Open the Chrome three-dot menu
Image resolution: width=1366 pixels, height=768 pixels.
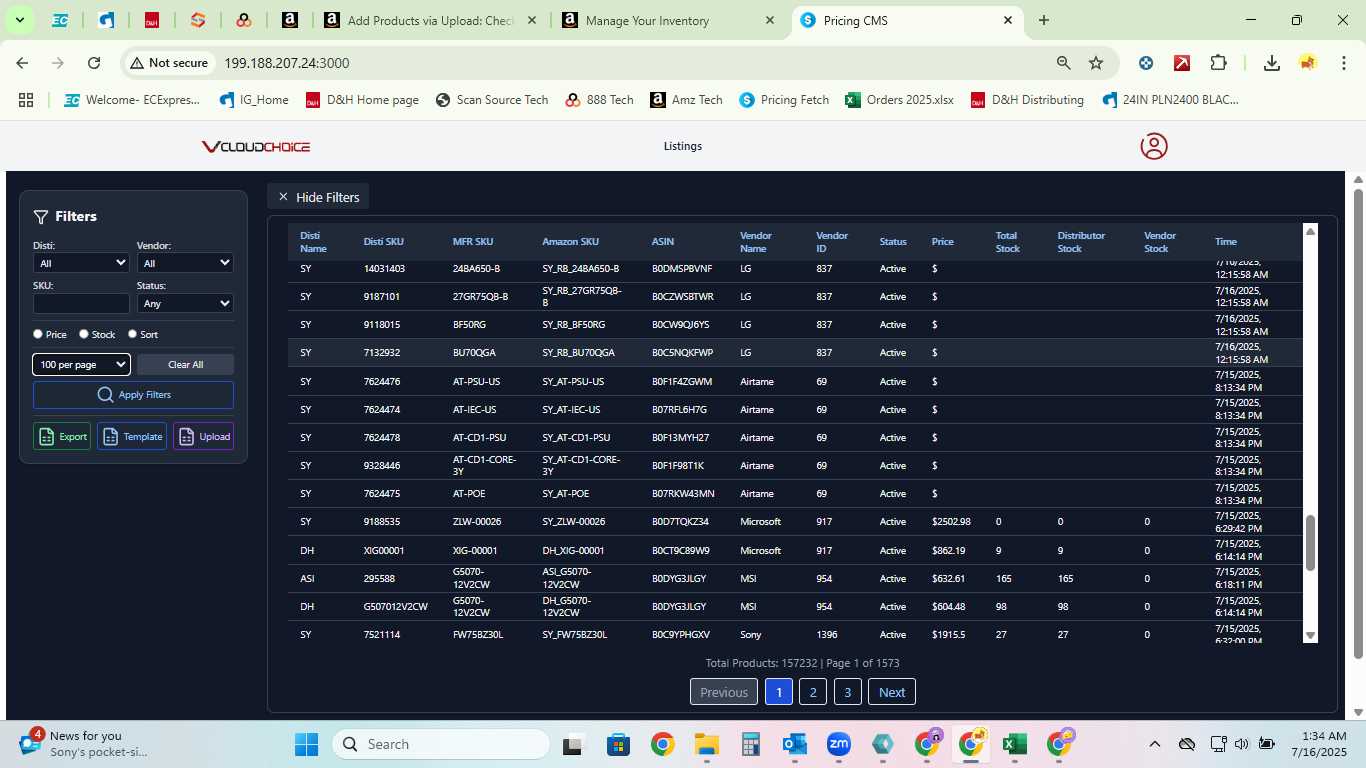[1342, 63]
